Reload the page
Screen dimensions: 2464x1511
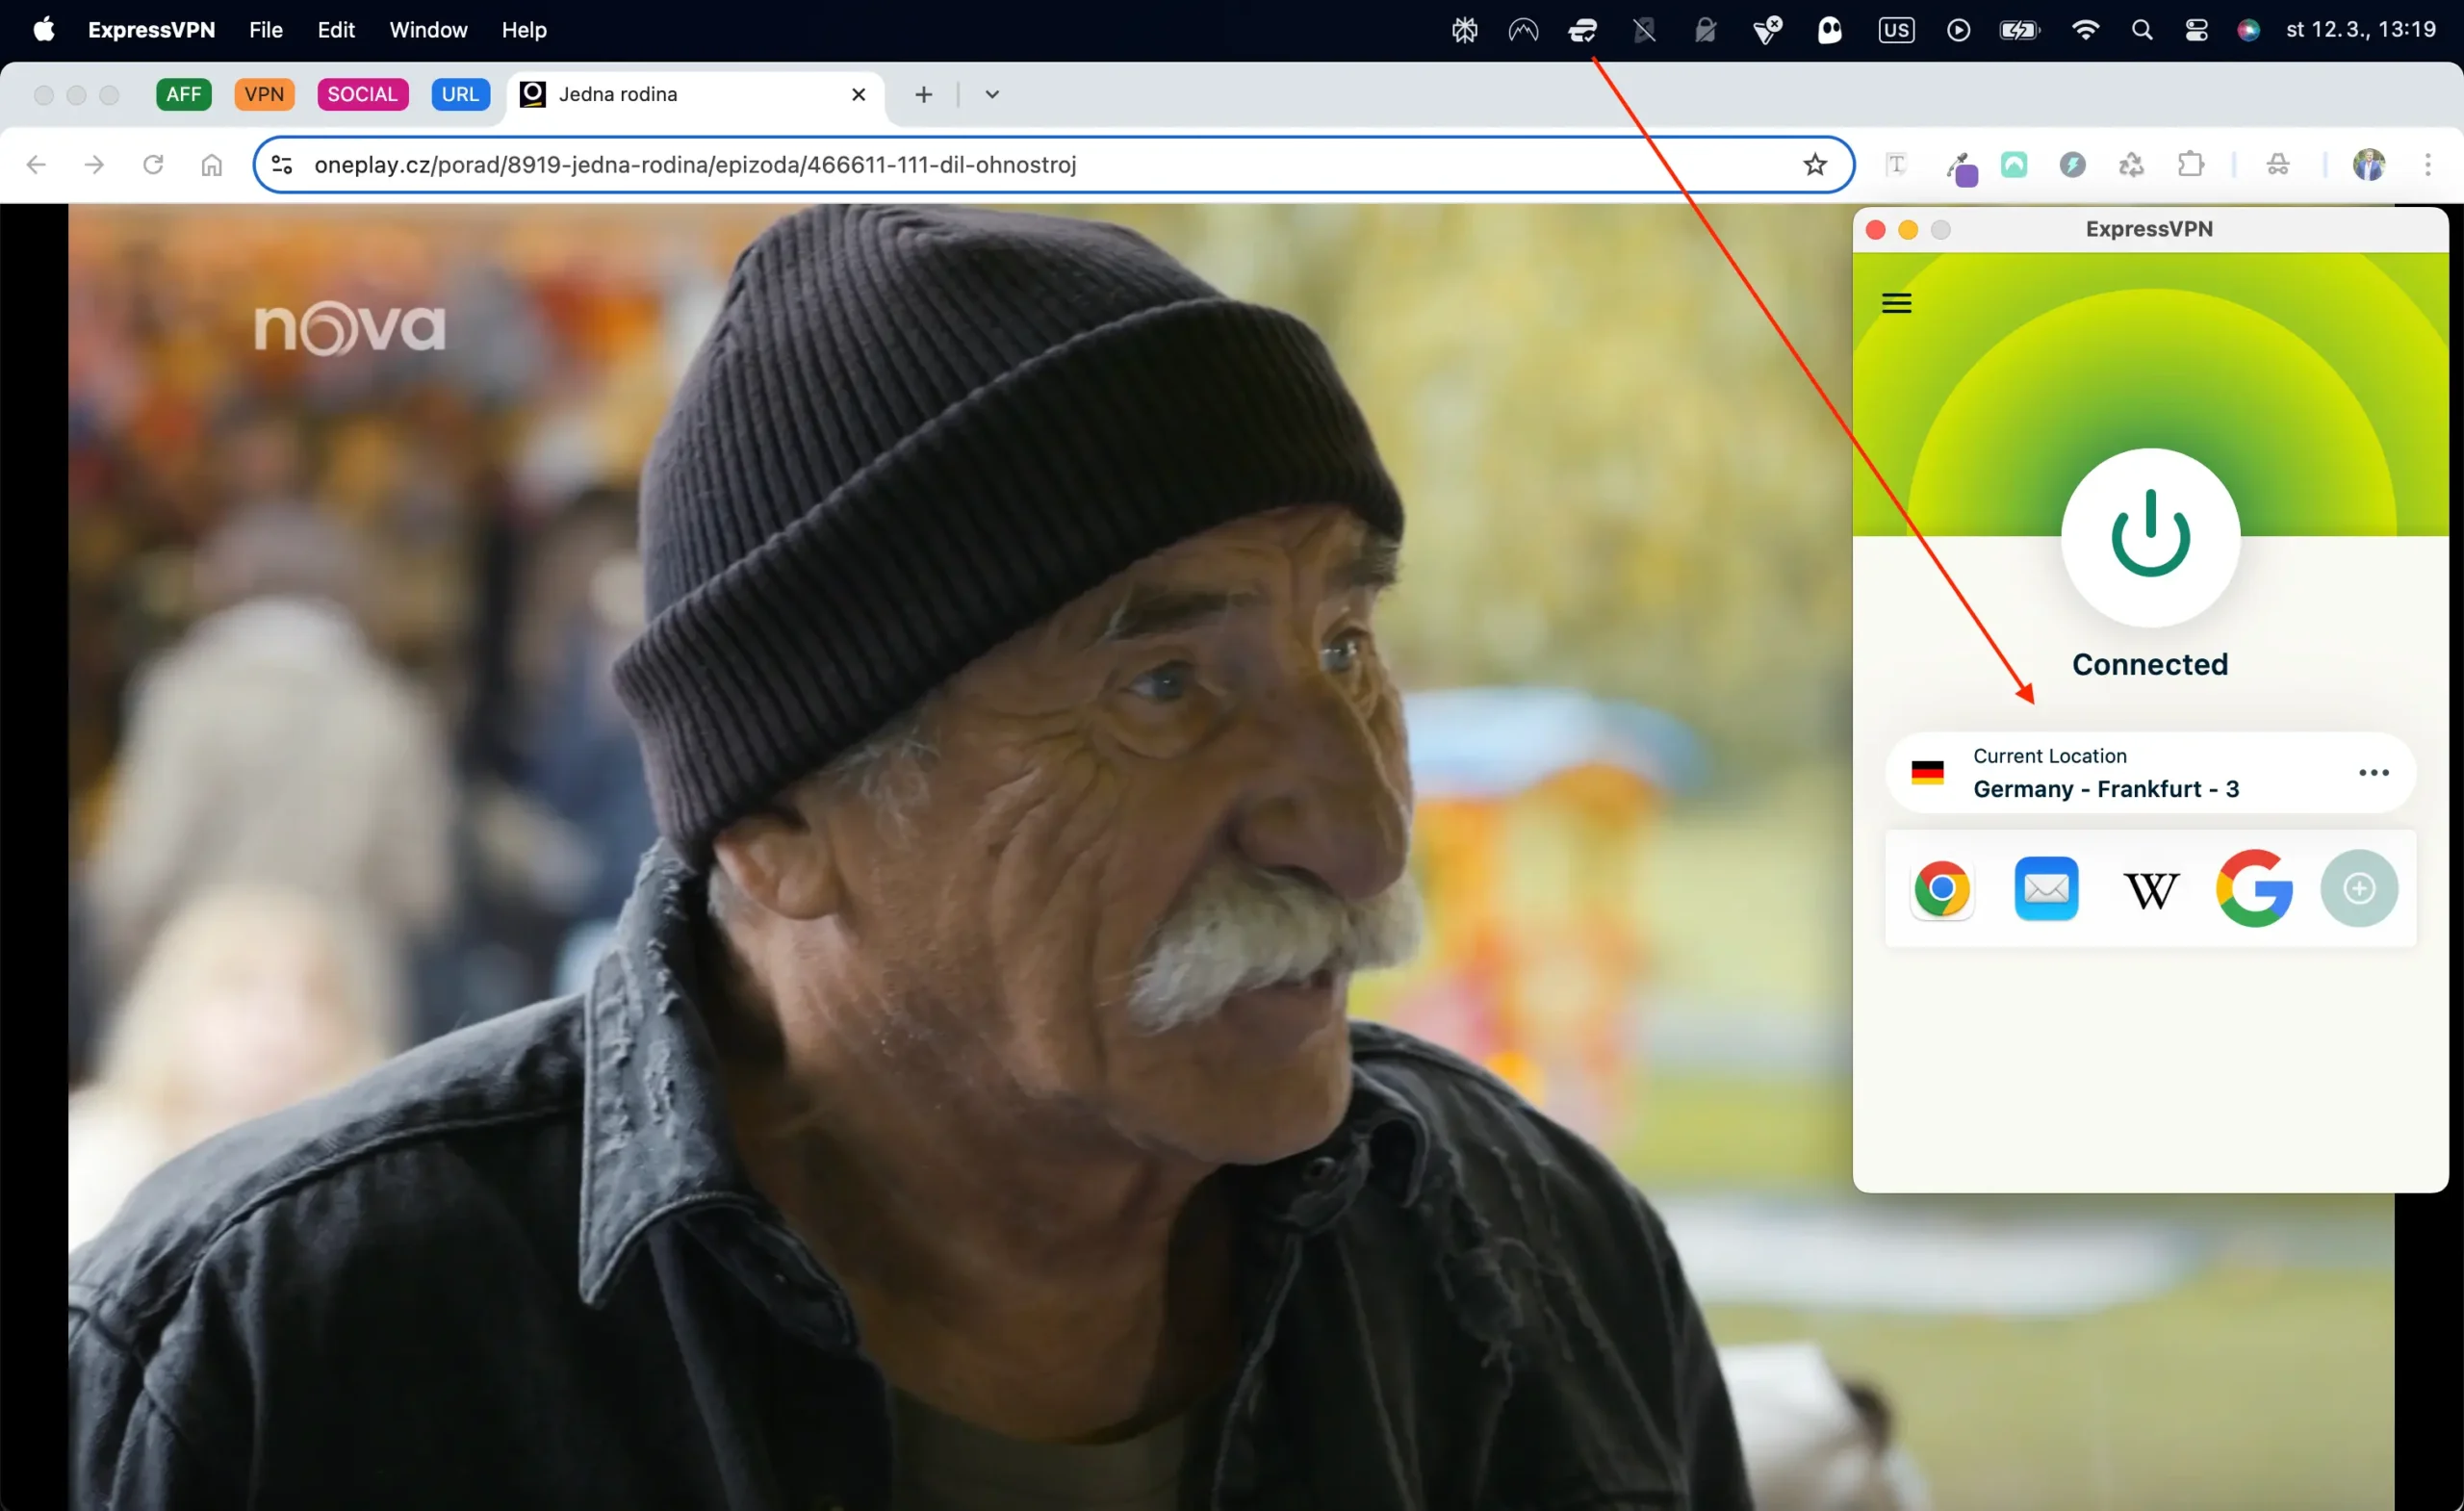tap(153, 165)
